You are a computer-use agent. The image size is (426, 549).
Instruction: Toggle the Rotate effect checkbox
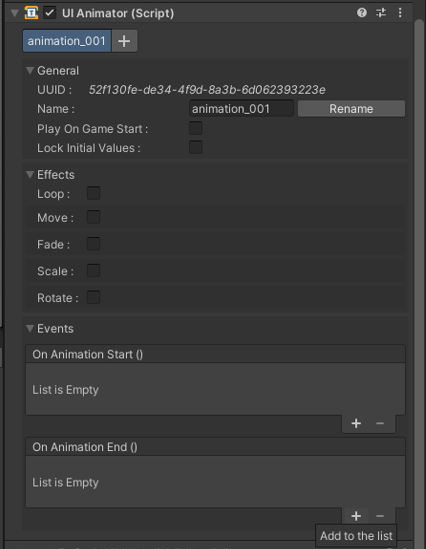93,297
